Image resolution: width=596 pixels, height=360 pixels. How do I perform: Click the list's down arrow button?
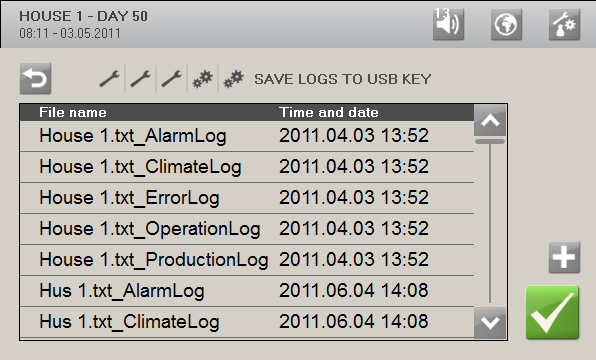490,323
